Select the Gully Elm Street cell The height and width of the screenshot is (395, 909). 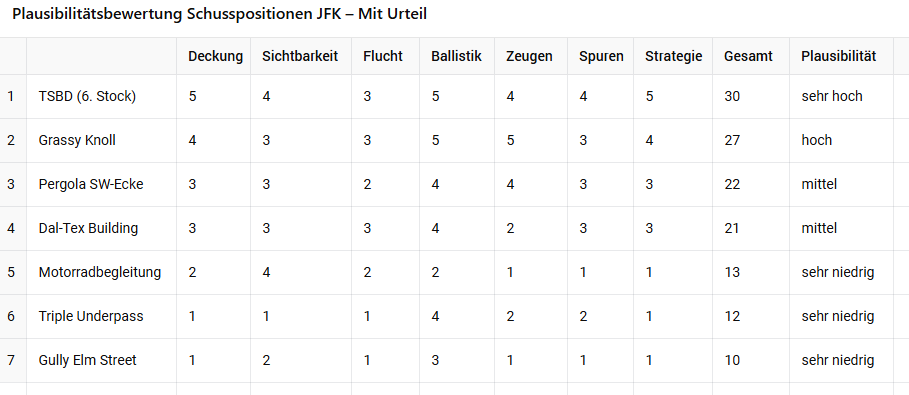(101, 360)
